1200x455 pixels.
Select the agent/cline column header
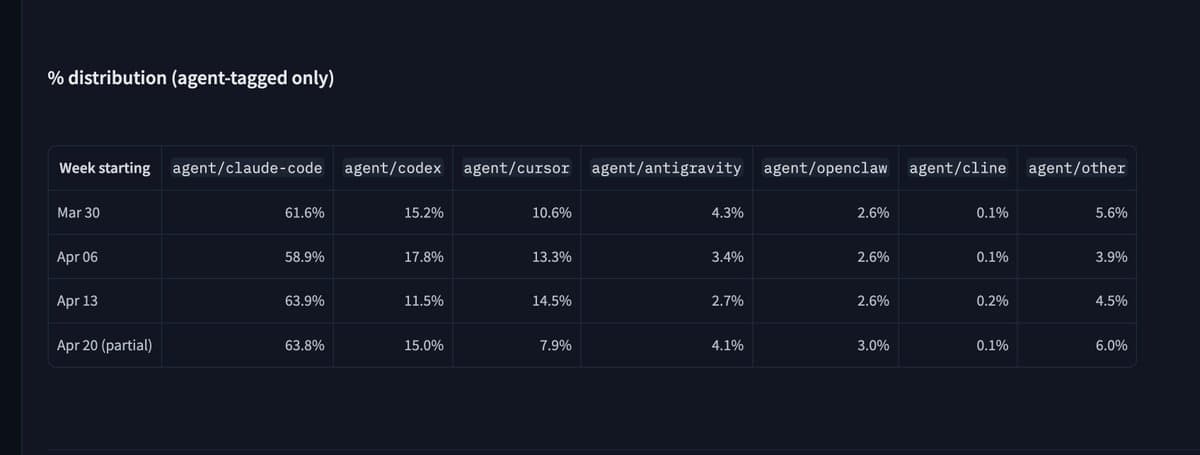(x=957, y=168)
